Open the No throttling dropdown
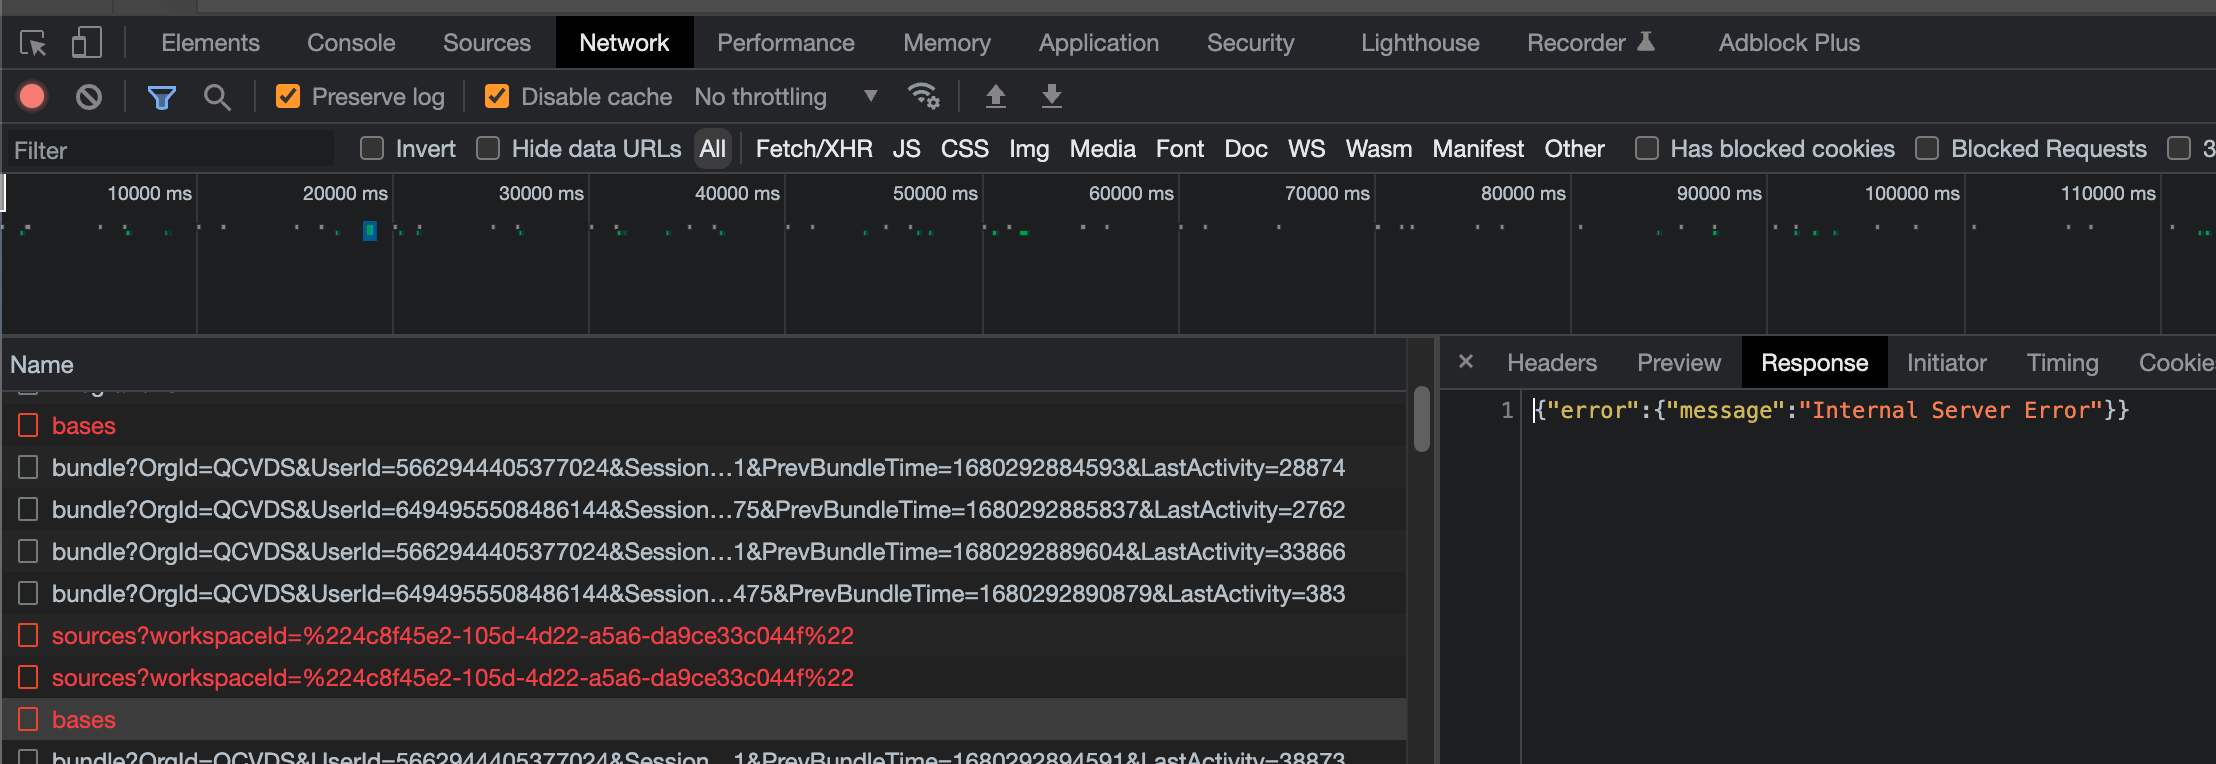The width and height of the screenshot is (2216, 764). coord(786,97)
